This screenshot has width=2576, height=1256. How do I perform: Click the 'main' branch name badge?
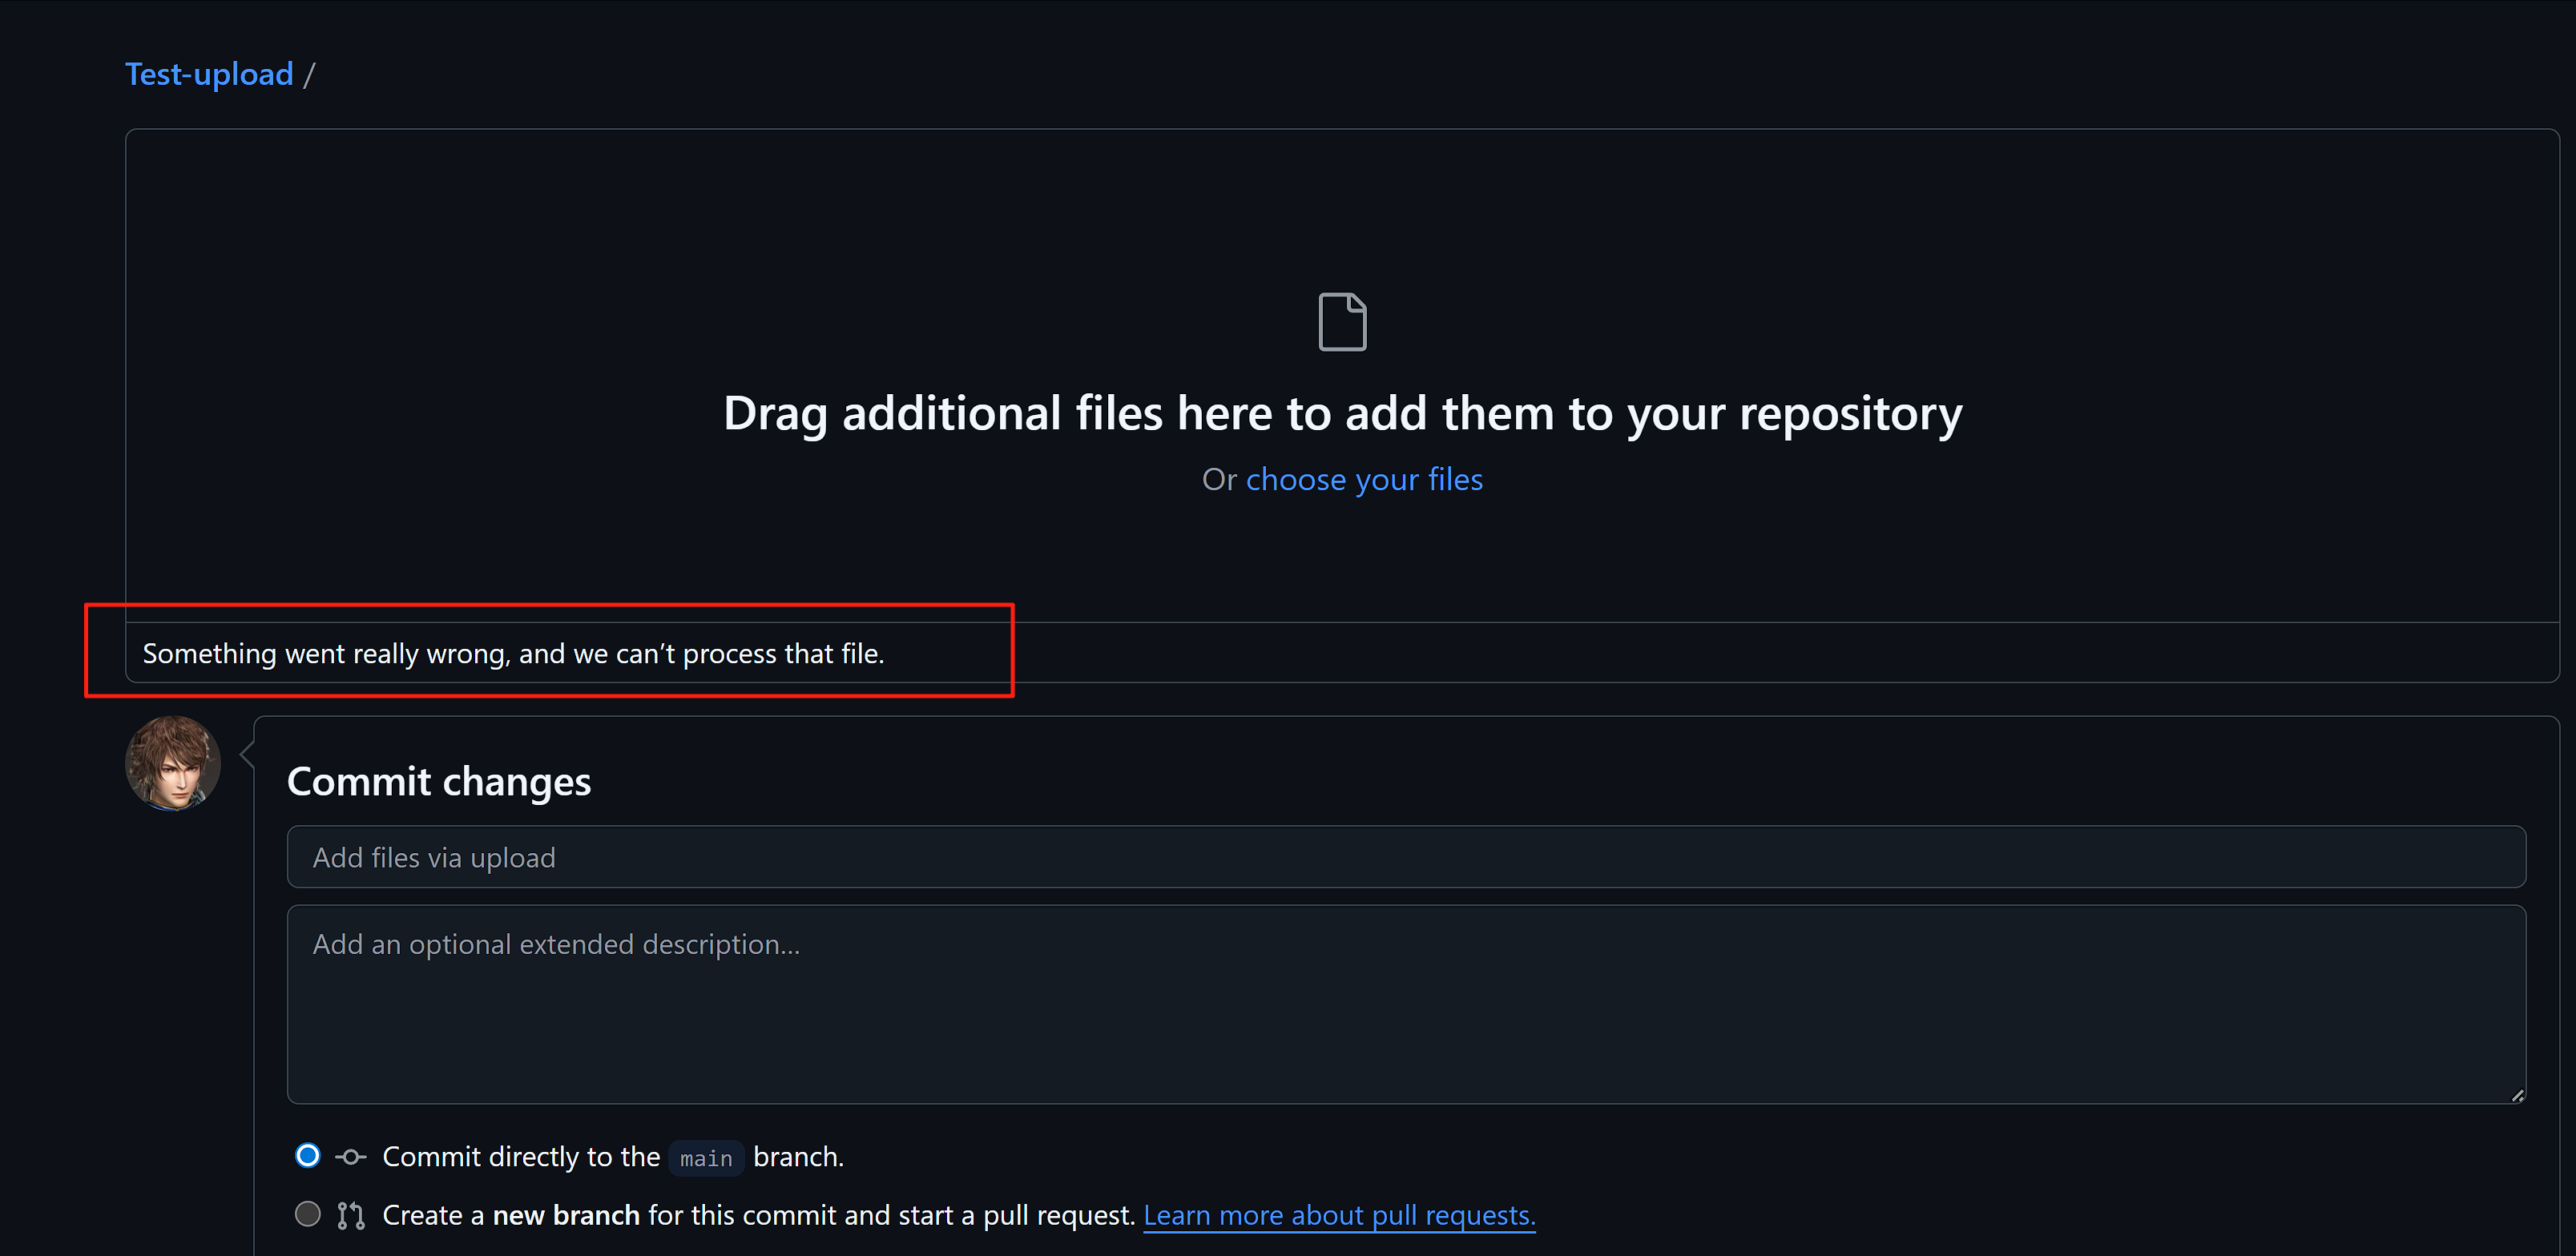pos(706,1158)
